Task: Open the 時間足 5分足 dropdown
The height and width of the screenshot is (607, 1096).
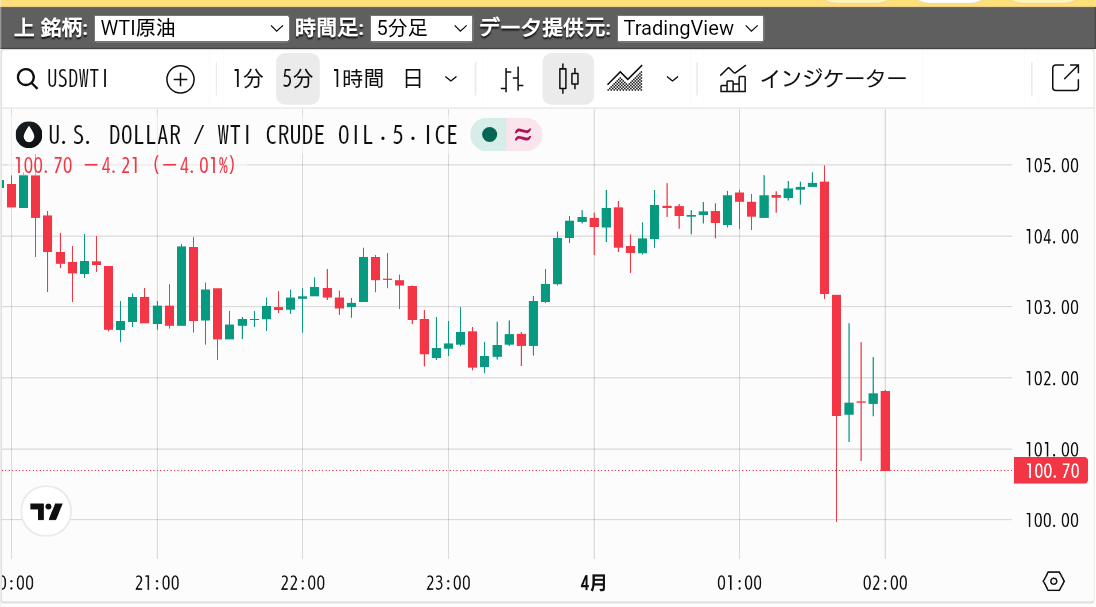Action: point(421,29)
